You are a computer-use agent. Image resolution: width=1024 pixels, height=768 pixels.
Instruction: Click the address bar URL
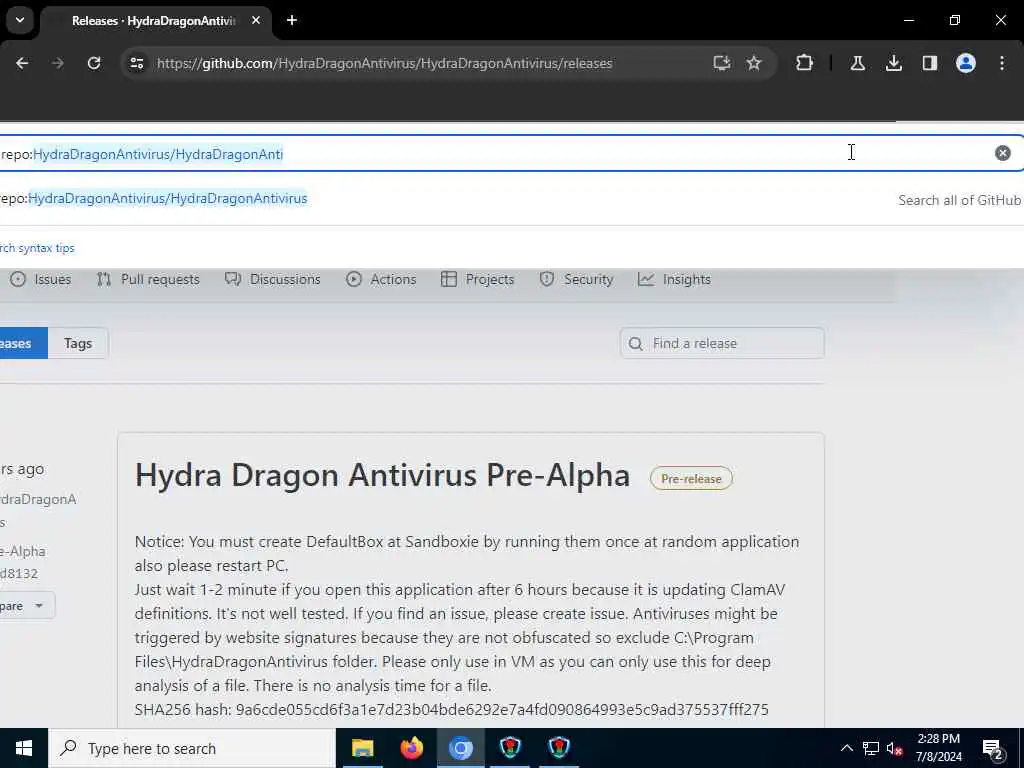pos(384,63)
